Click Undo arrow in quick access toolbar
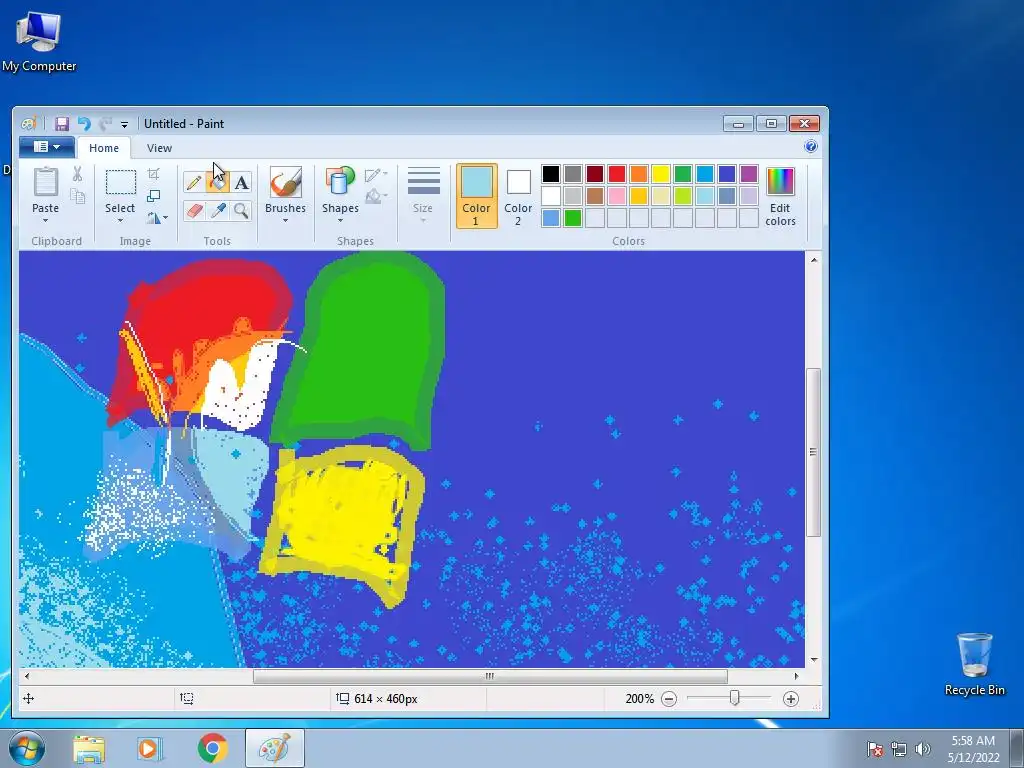 [84, 123]
